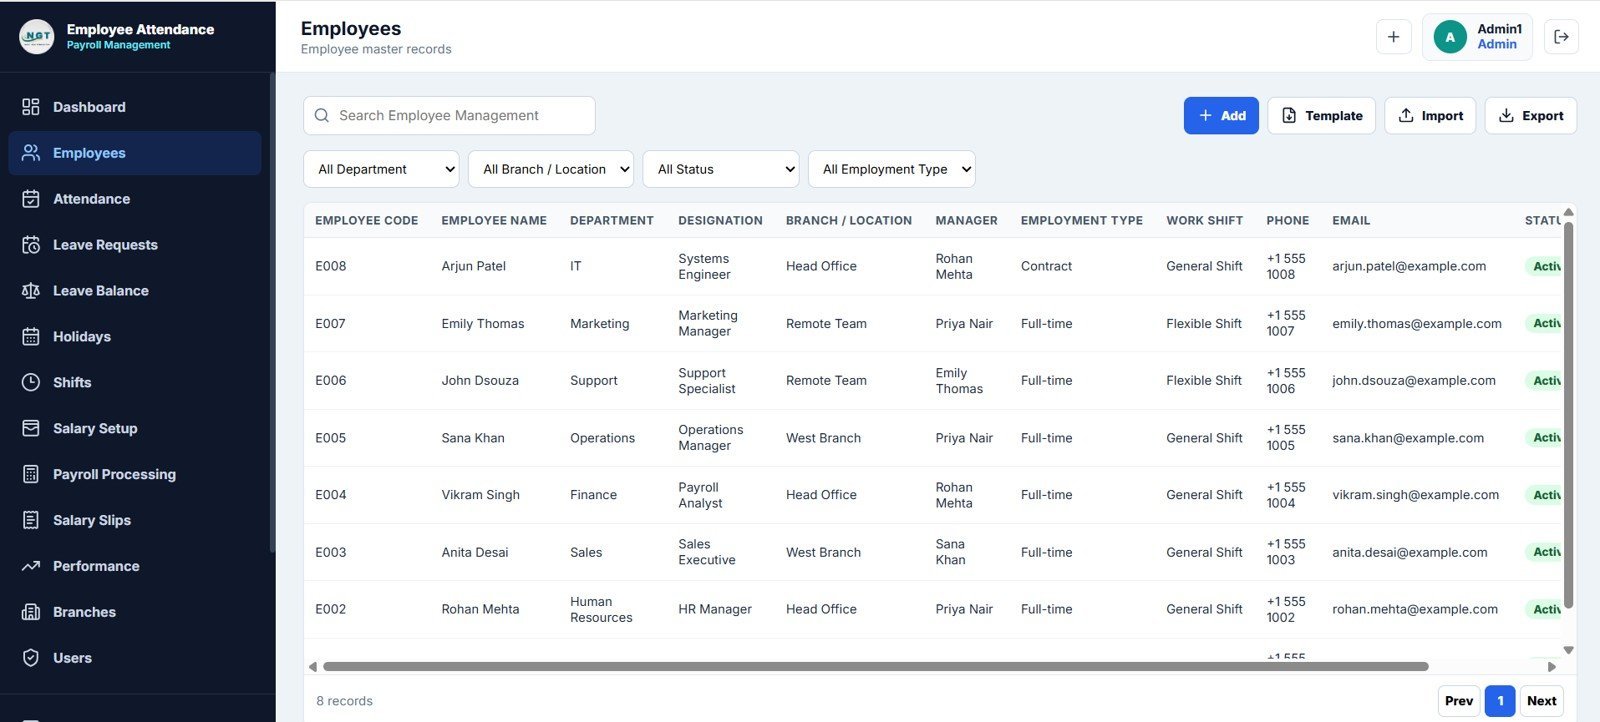Click the plus icon on Add button

pyautogui.click(x=1206, y=116)
